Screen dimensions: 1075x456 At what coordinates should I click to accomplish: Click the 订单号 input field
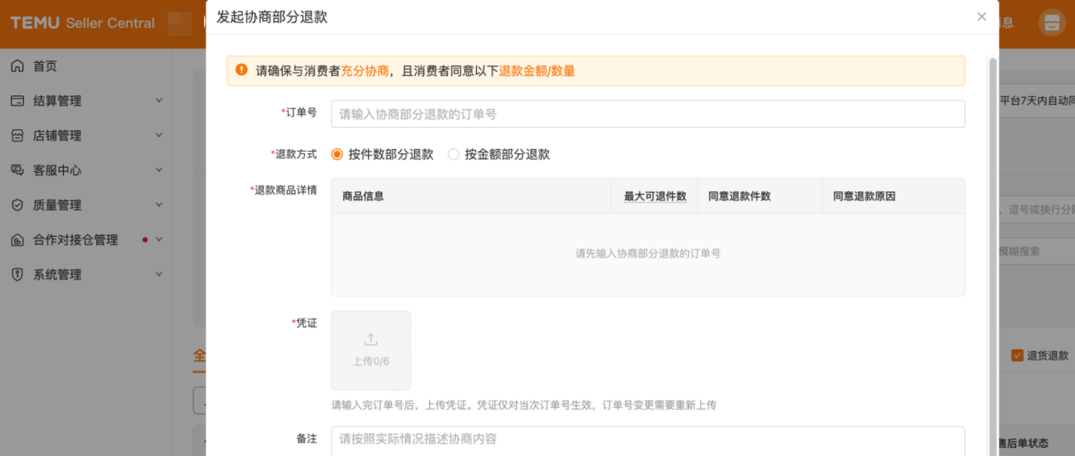click(x=647, y=114)
